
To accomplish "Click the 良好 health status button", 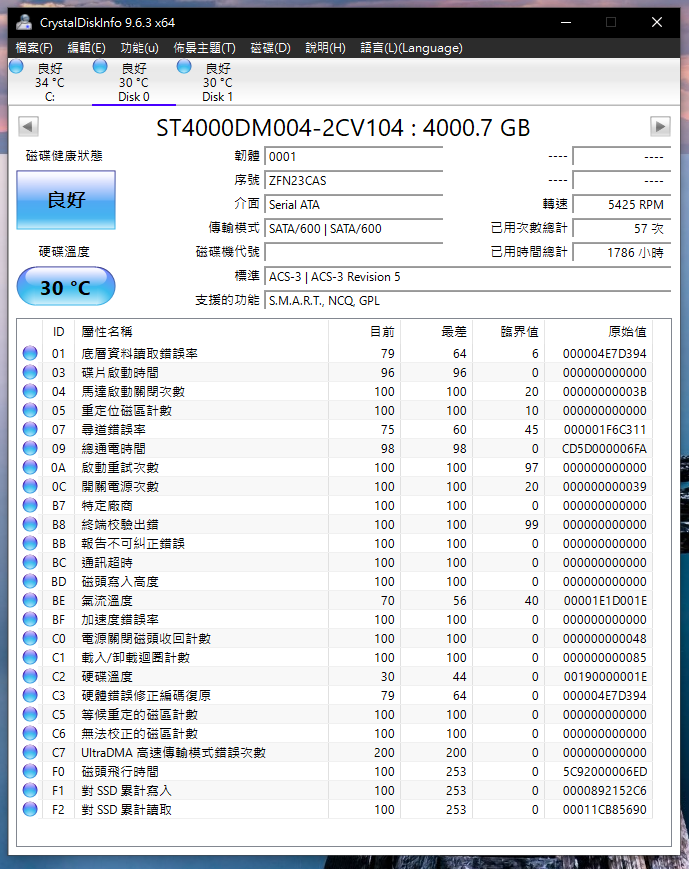I will (66, 200).
